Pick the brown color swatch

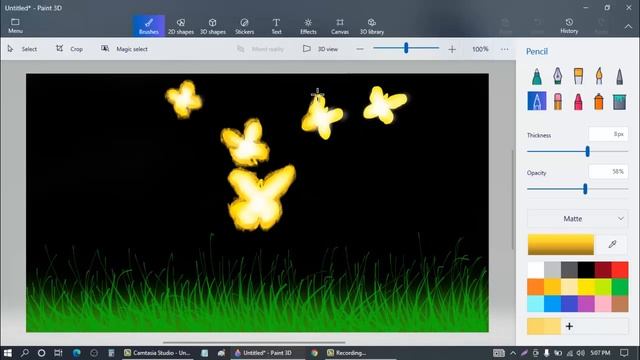(x=620, y=304)
